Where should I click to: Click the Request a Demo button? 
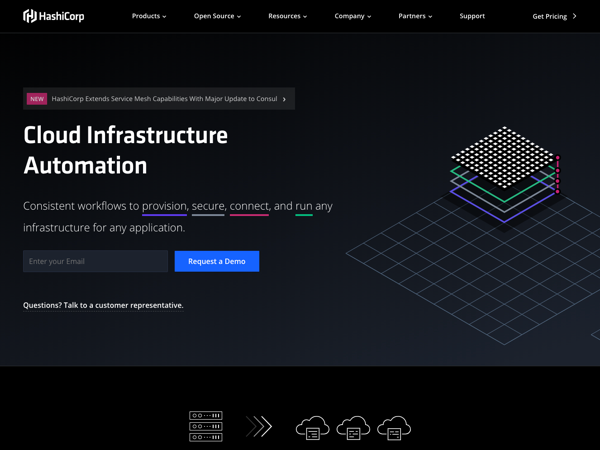pyautogui.click(x=217, y=261)
